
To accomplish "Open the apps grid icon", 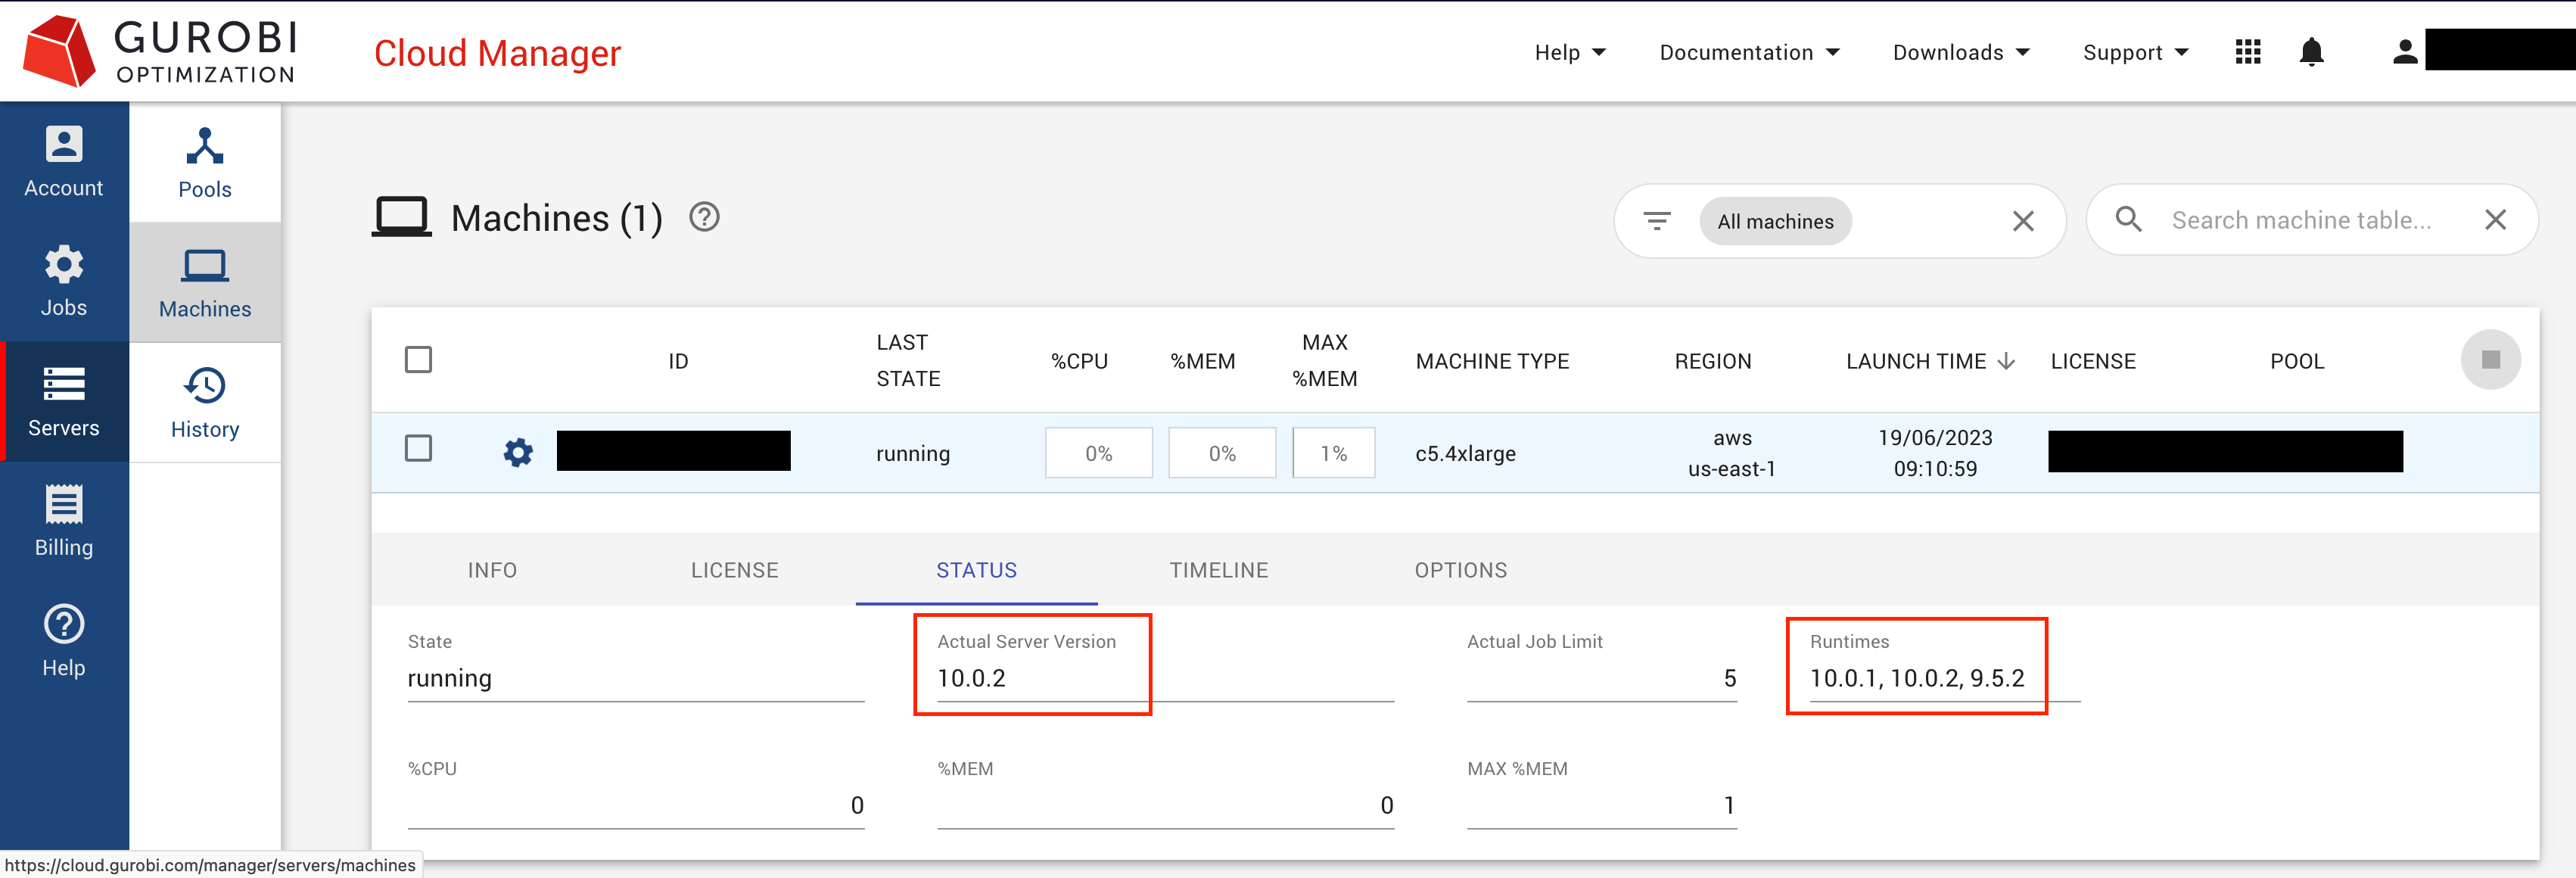I will tap(2247, 52).
